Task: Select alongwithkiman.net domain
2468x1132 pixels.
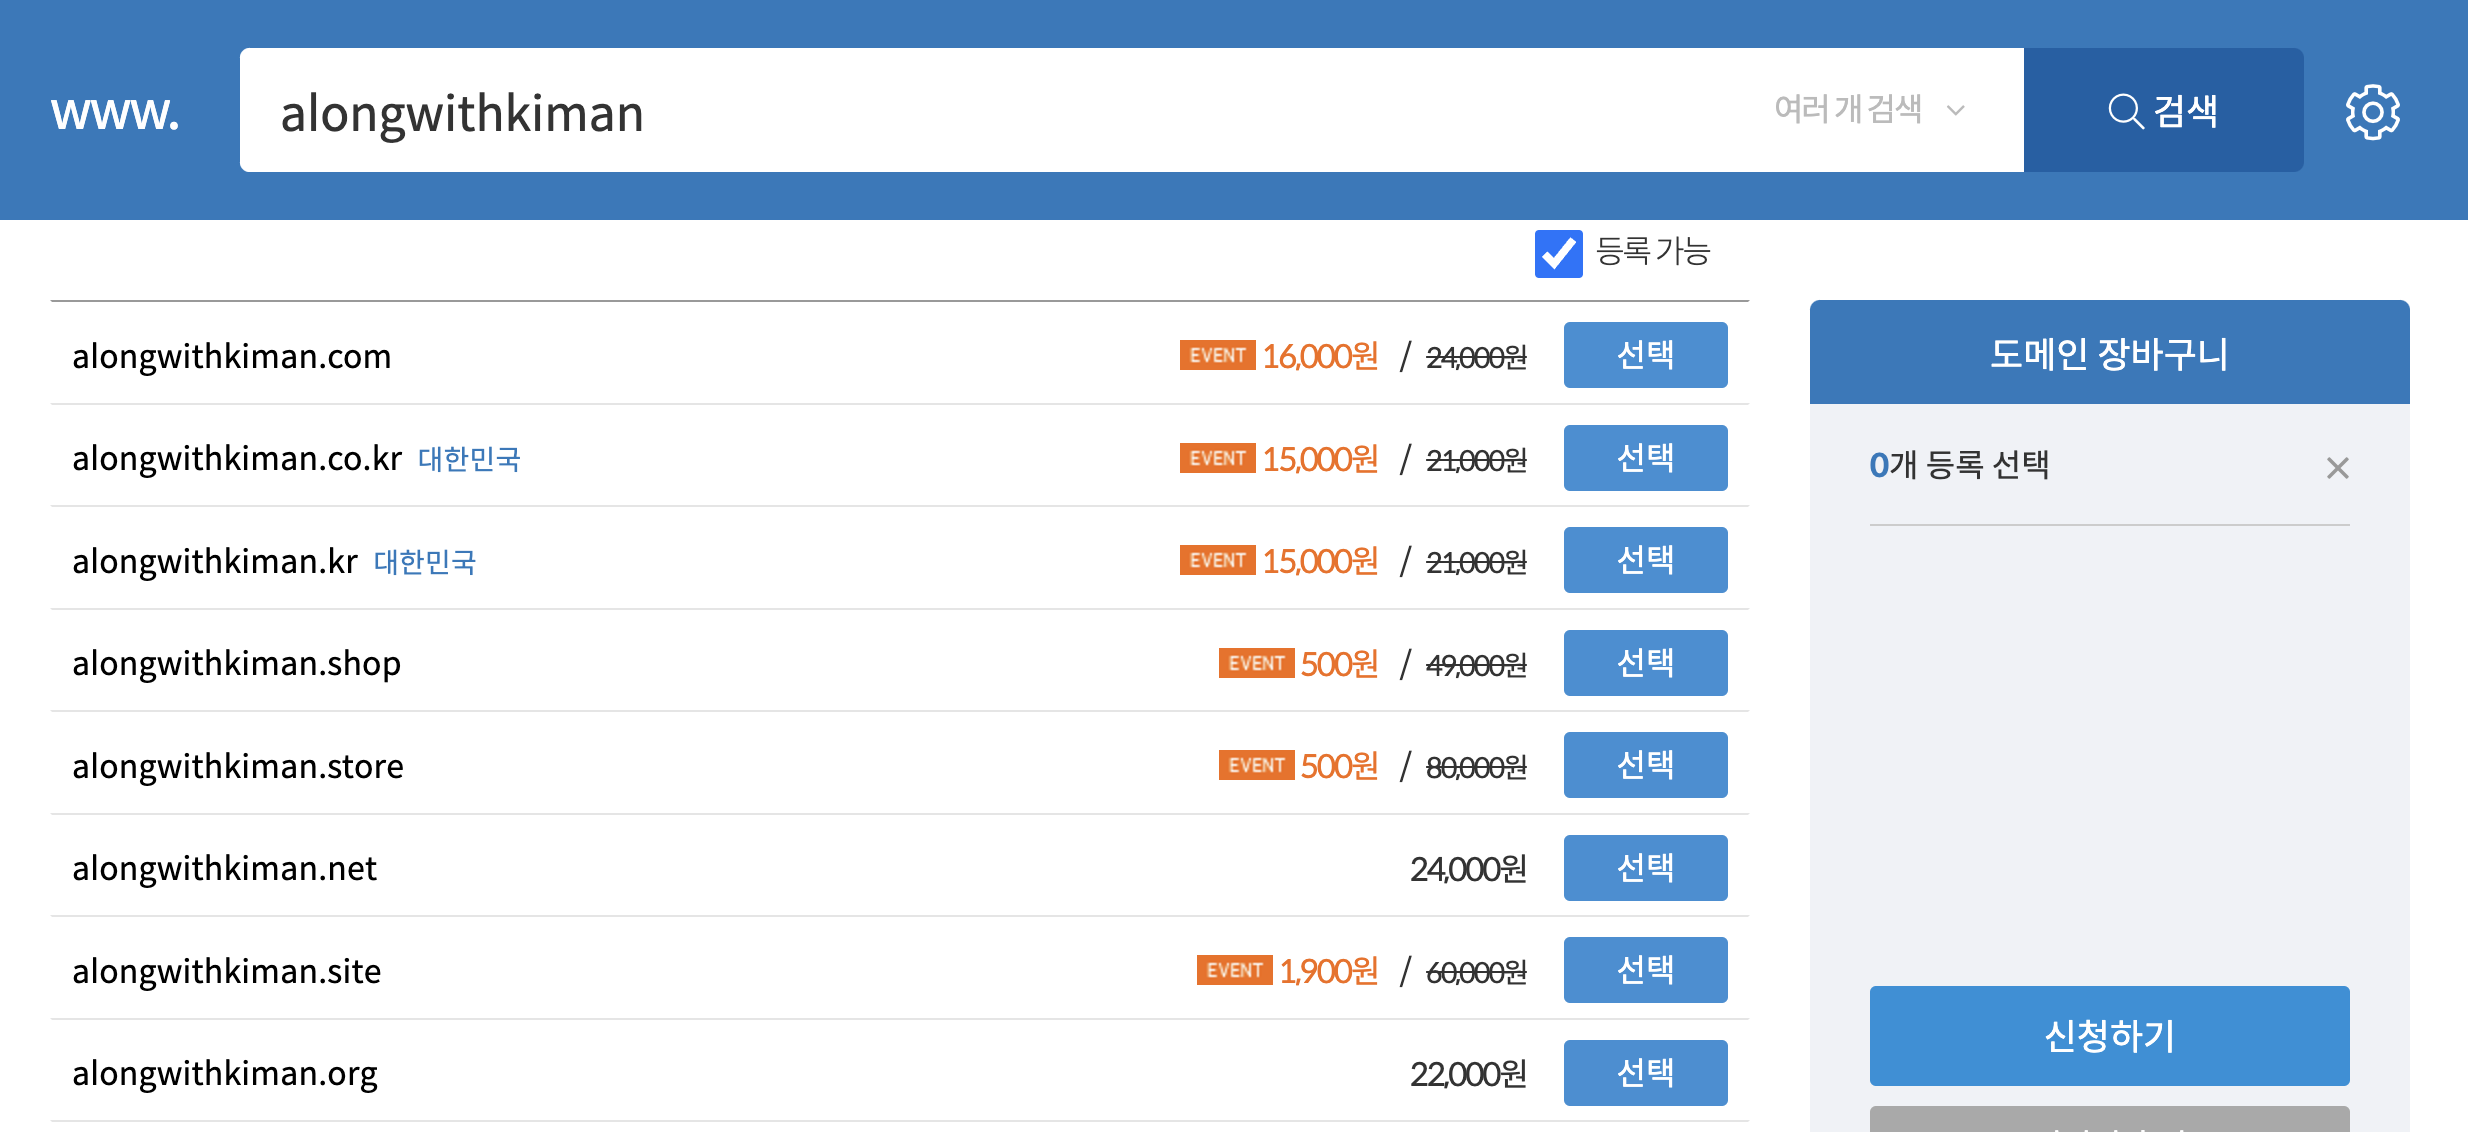Action: pyautogui.click(x=1645, y=868)
